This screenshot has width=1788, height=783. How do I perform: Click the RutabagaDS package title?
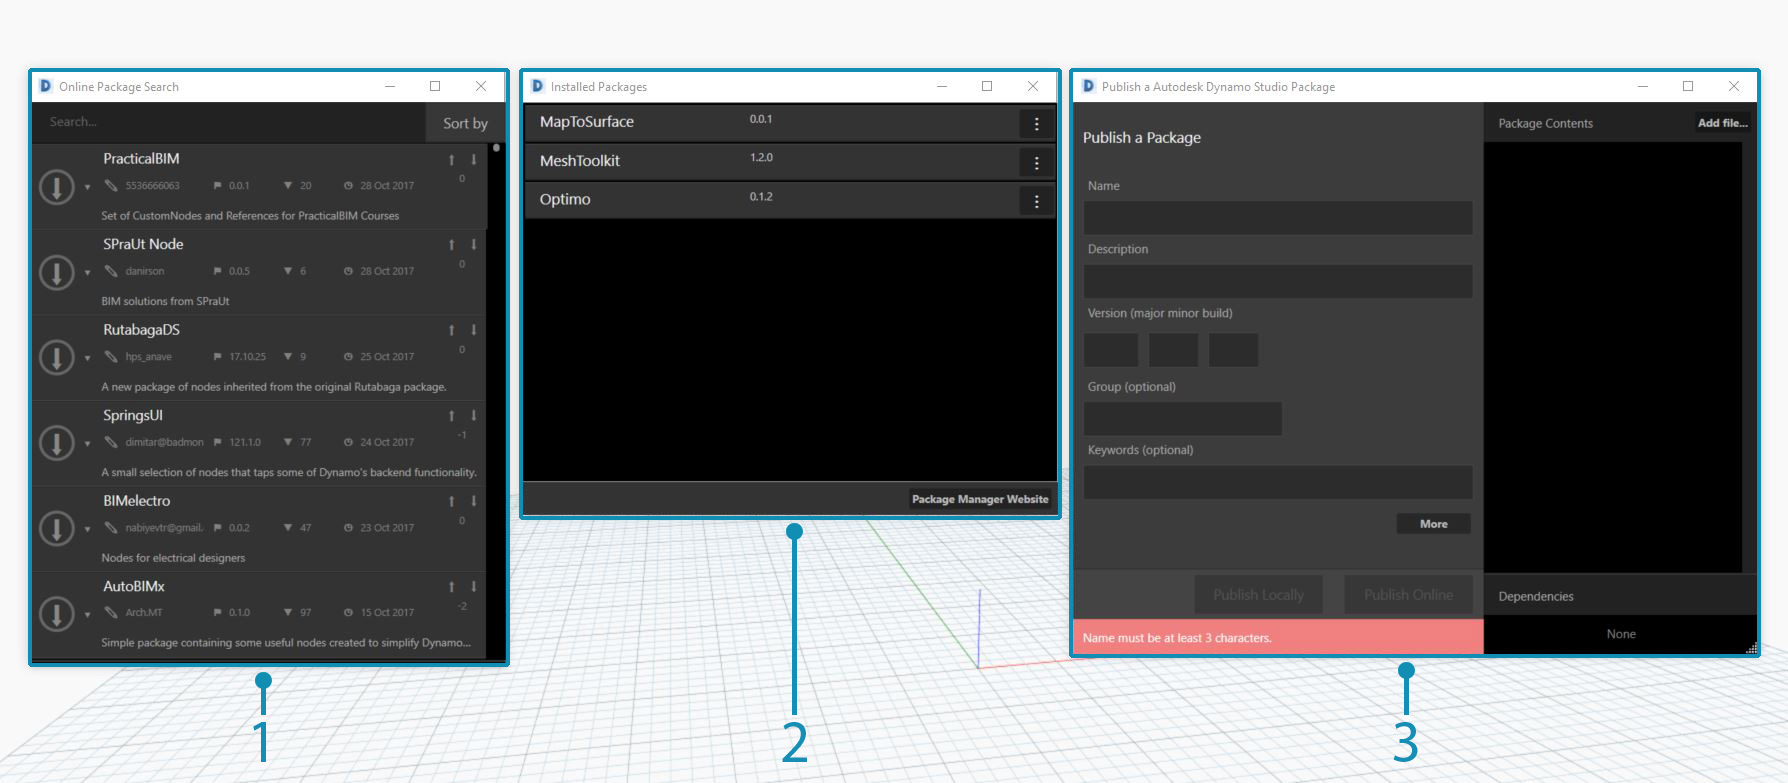click(x=141, y=330)
